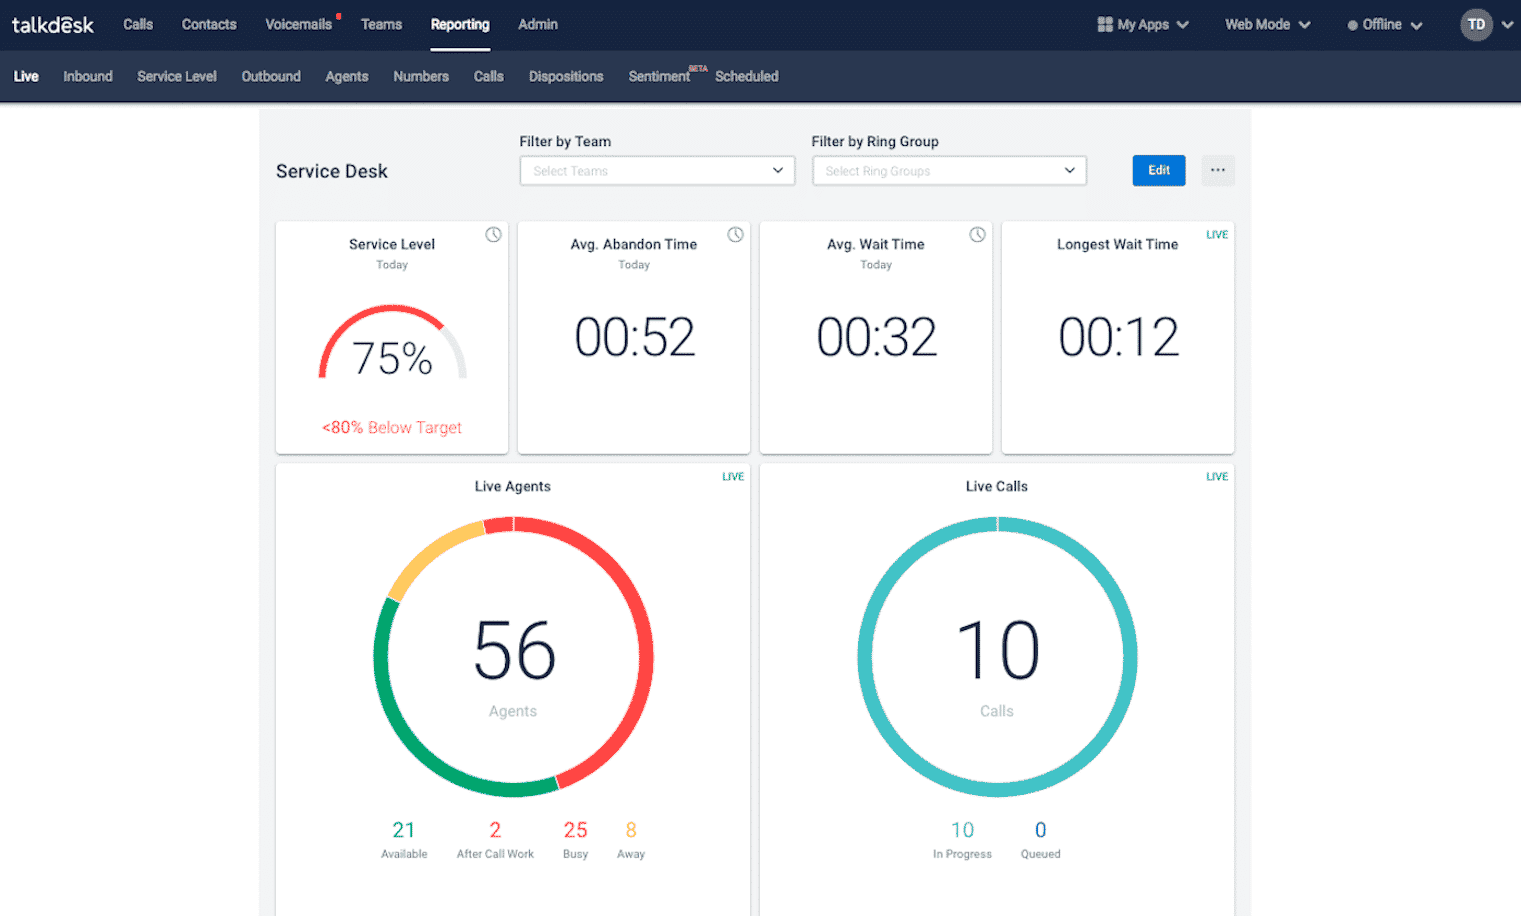Open the Select Teams dropdown
This screenshot has width=1521, height=916.
coord(656,170)
